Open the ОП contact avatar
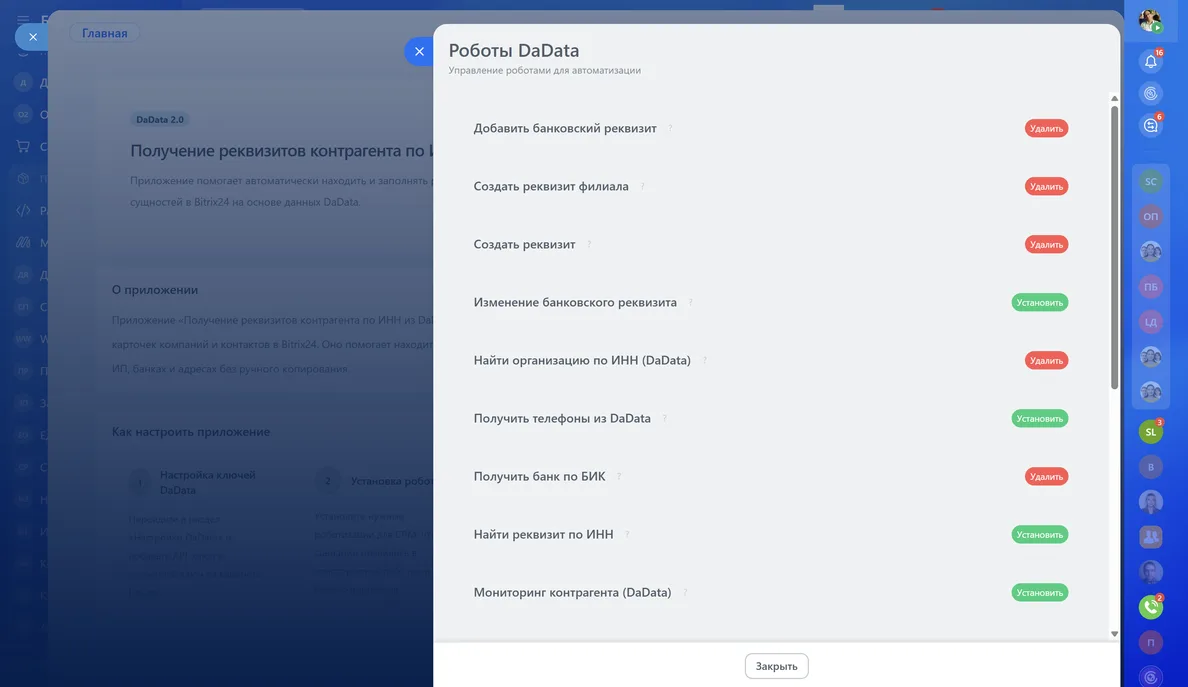The width and height of the screenshot is (1188, 687). [x=1151, y=217]
